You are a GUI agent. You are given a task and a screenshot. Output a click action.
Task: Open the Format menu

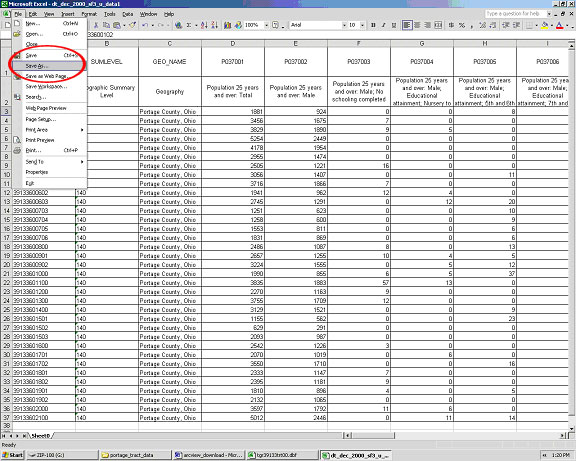[89, 14]
